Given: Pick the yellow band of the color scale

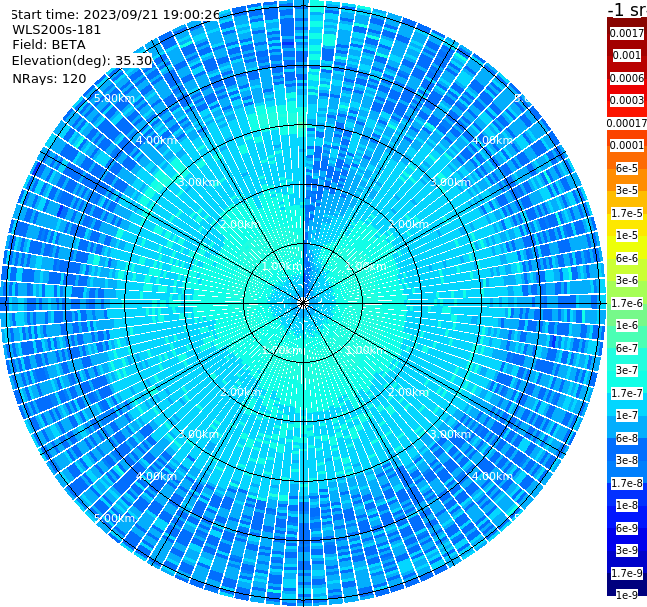Looking at the screenshot, I should click(x=627, y=247).
